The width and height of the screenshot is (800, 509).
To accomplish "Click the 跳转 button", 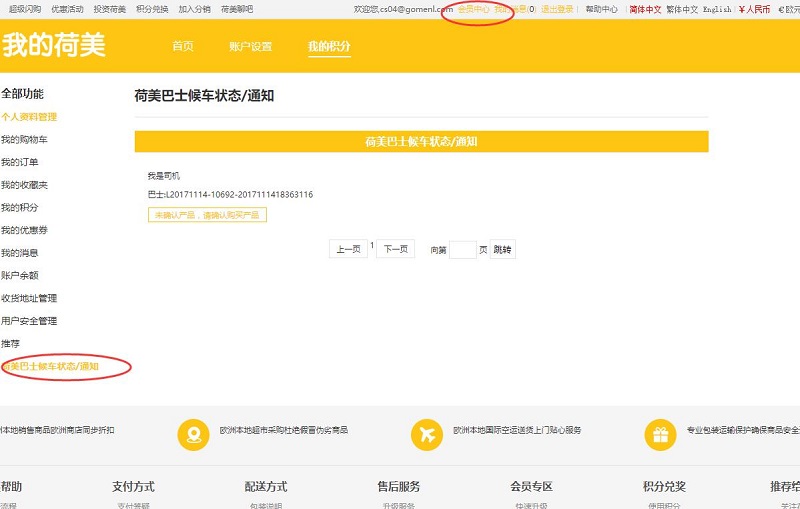I will click(503, 249).
